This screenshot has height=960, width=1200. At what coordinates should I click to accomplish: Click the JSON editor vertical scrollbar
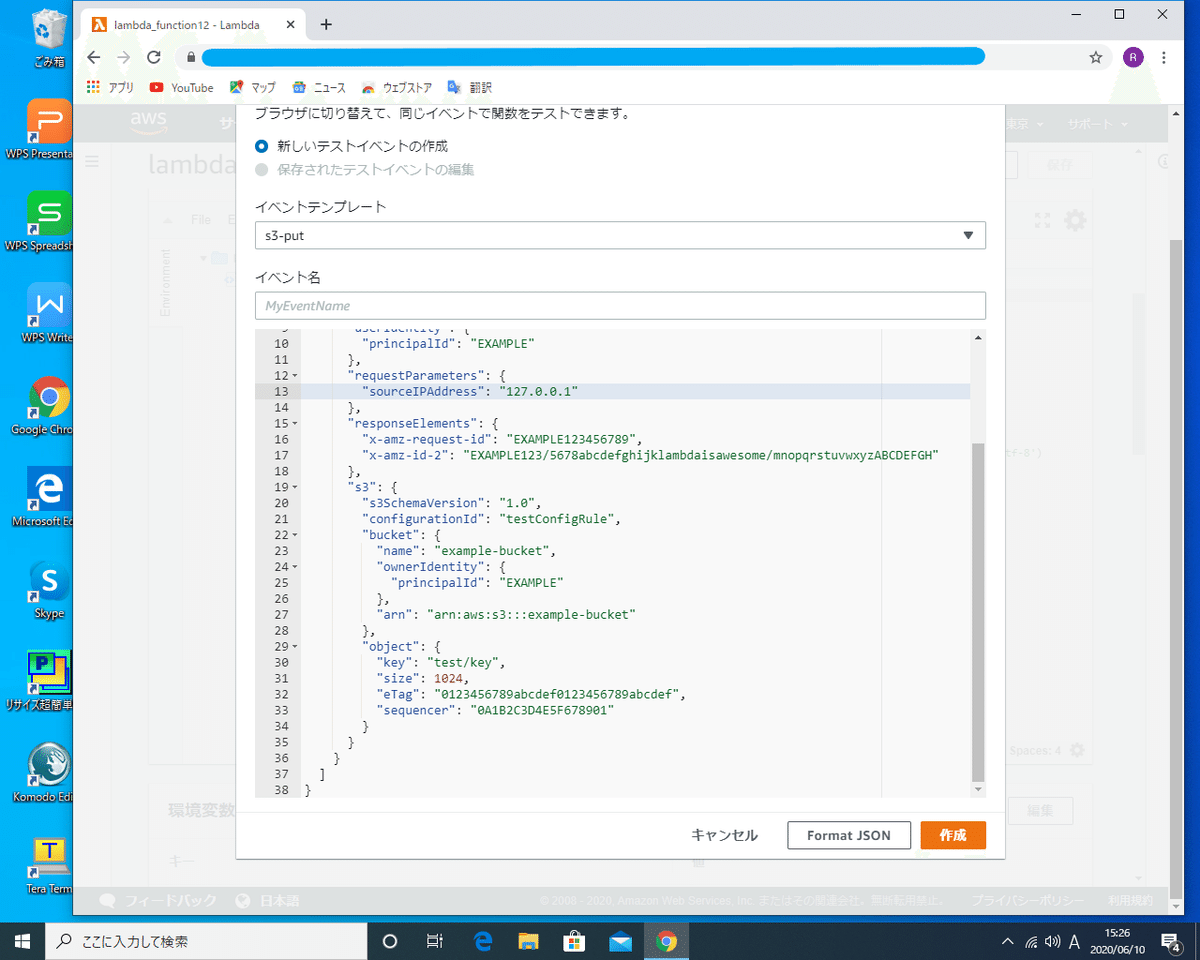point(978,612)
